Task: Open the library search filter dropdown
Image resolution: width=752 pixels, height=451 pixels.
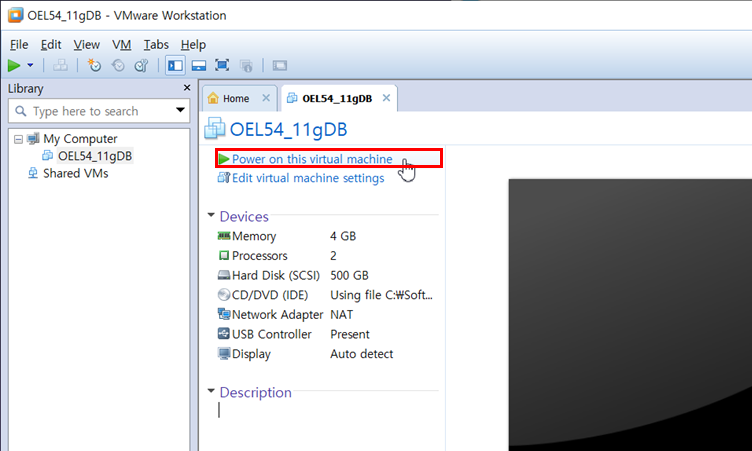Action: (180, 110)
